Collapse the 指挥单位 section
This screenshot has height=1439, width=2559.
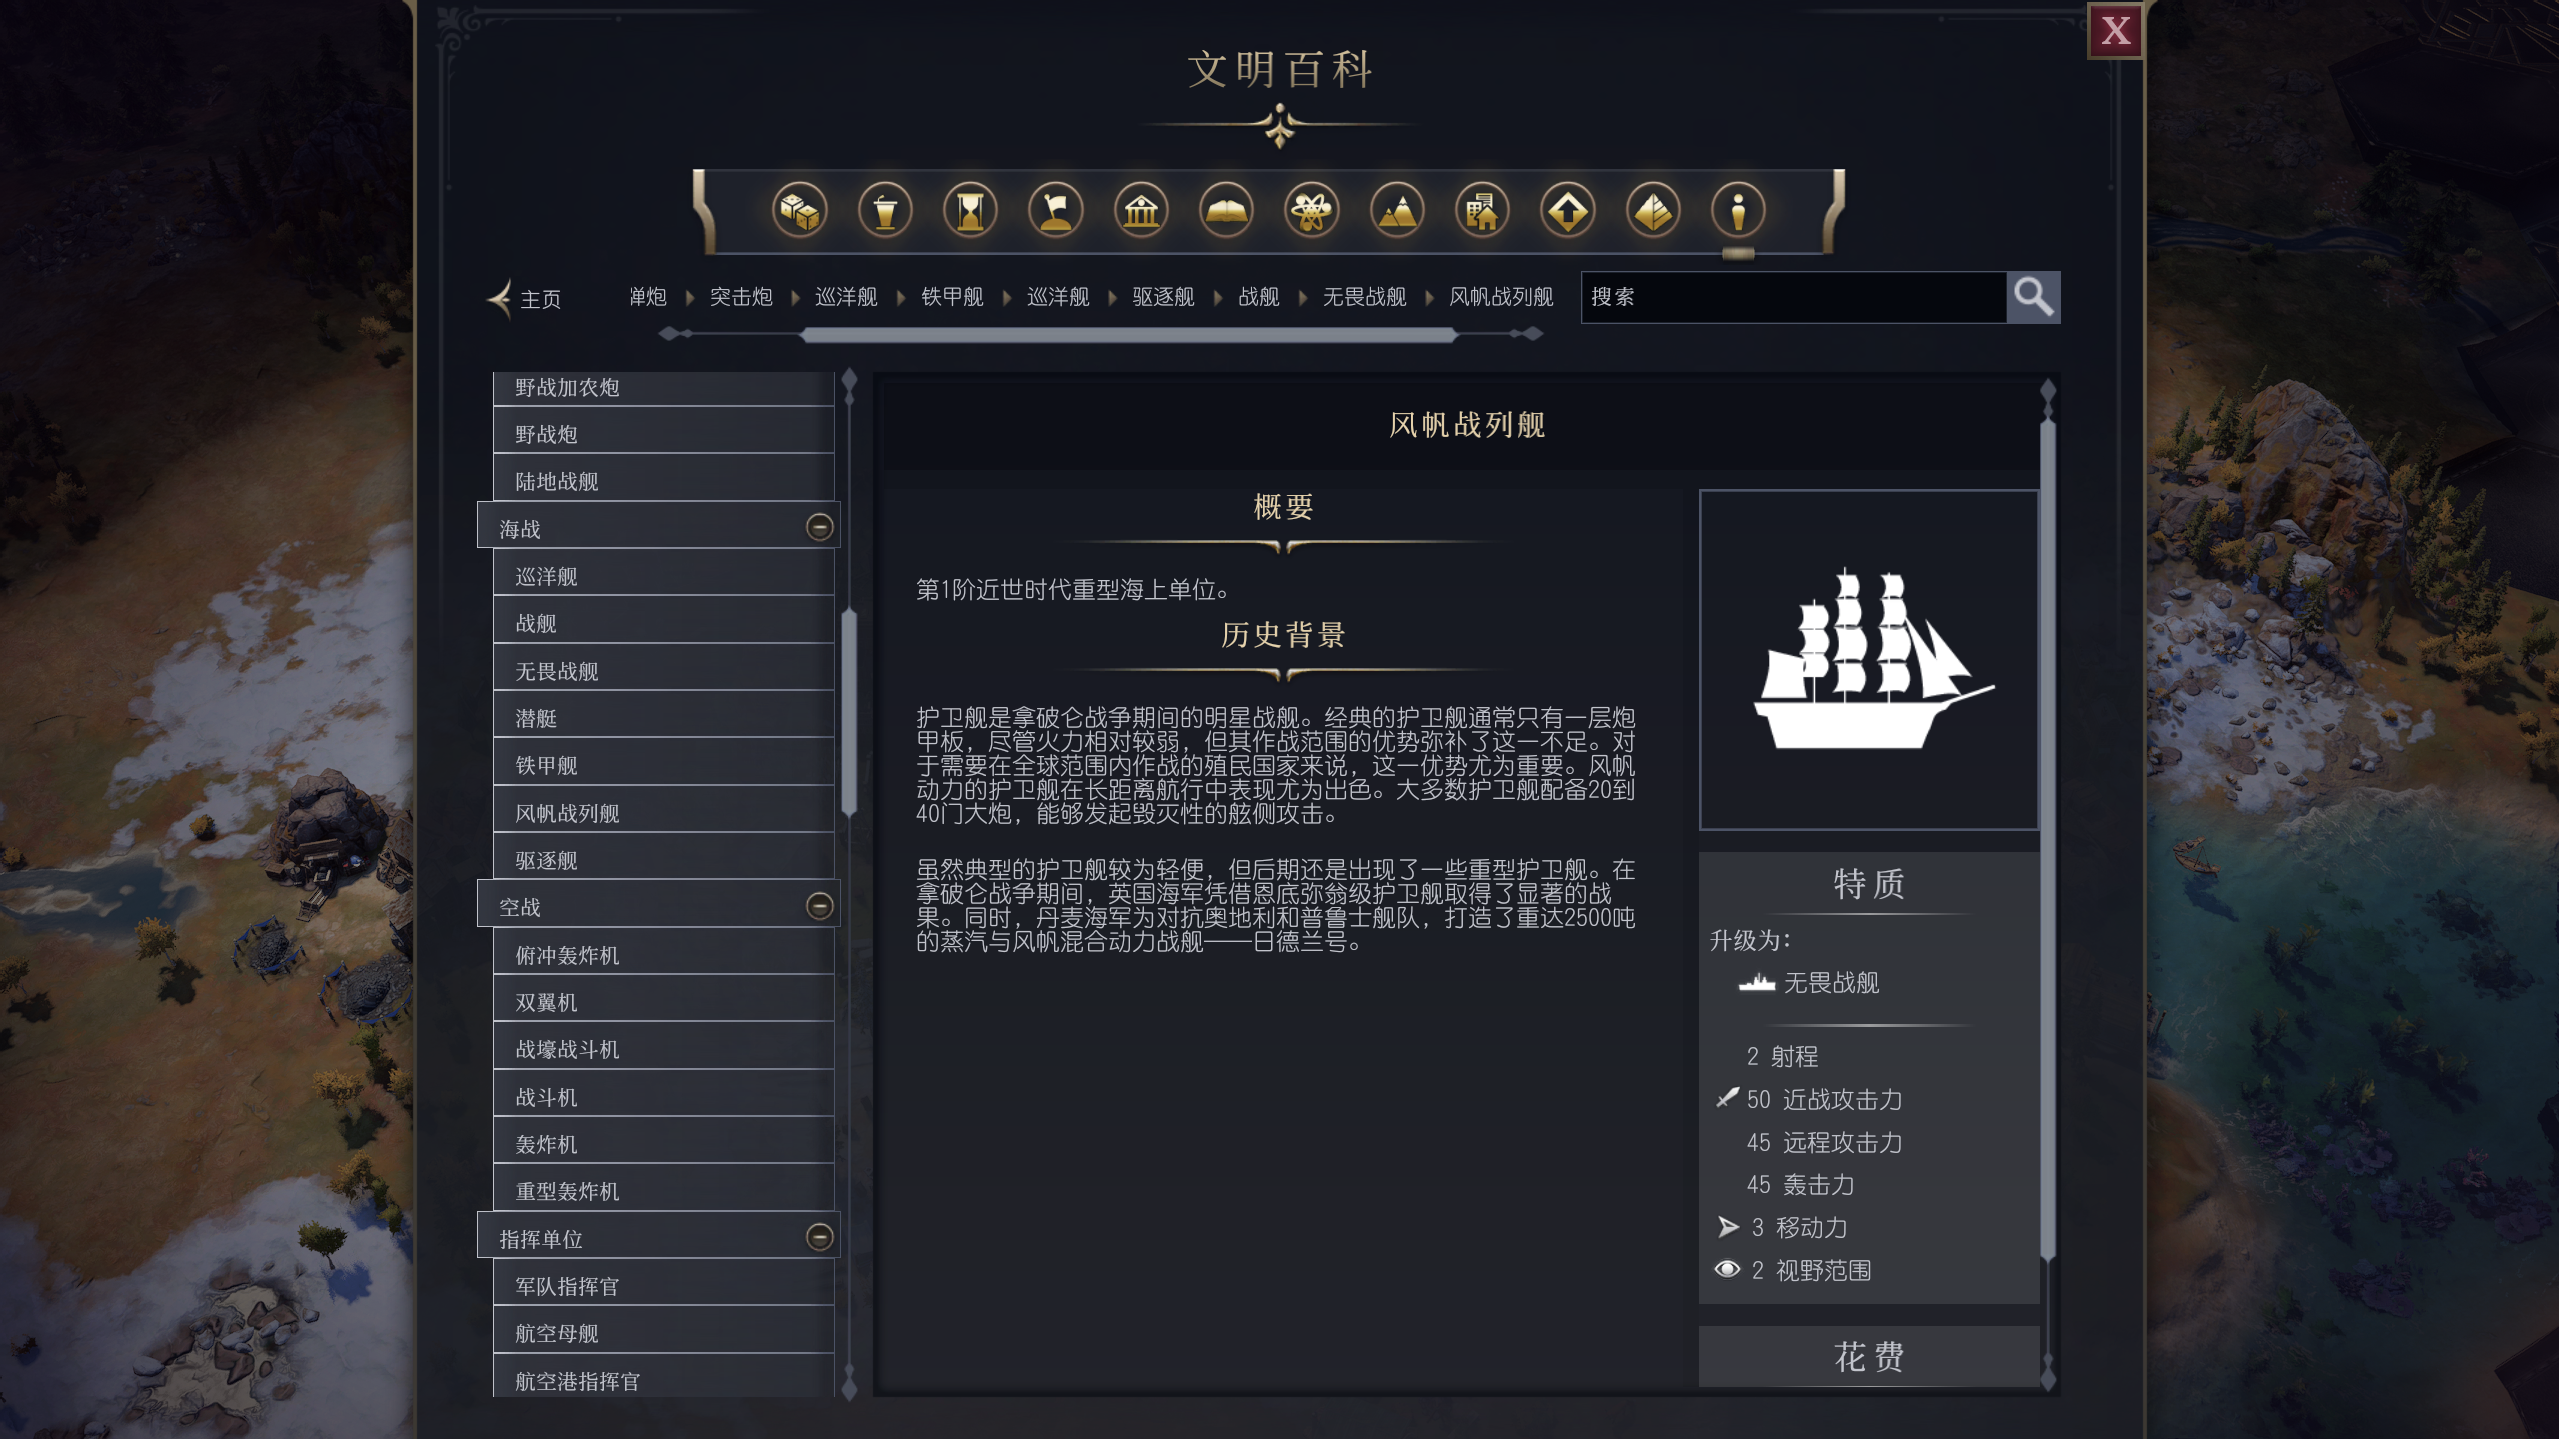click(819, 1238)
